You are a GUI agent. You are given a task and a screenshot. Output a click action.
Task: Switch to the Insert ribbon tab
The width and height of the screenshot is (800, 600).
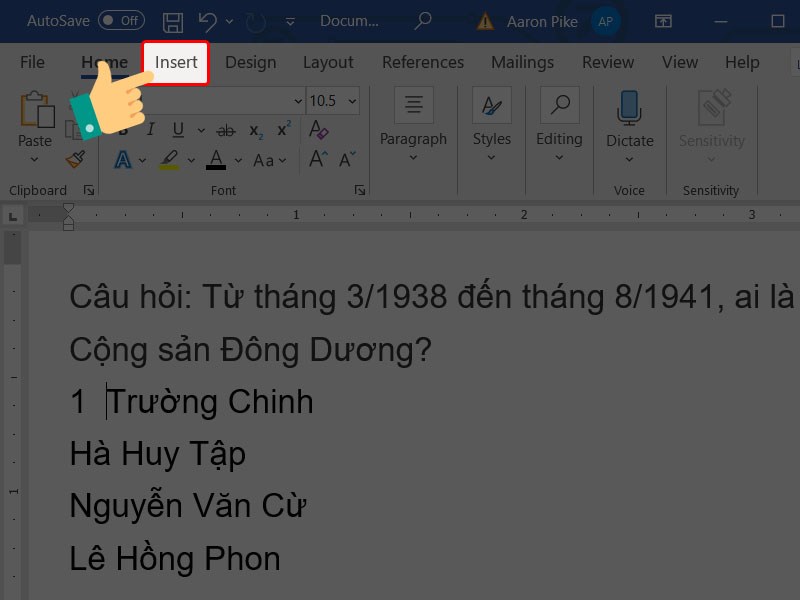(x=175, y=62)
